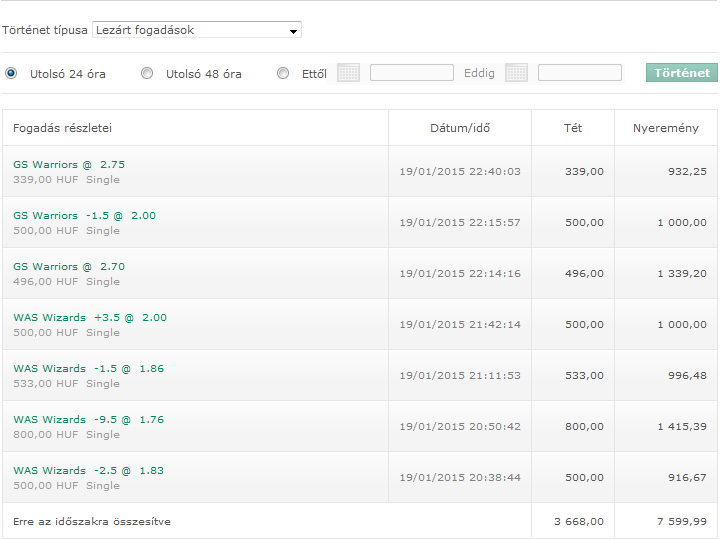Open the 'WAS Wizards -2.5 @ 1.83' bet
This screenshot has width=728, height=540.
(x=88, y=471)
